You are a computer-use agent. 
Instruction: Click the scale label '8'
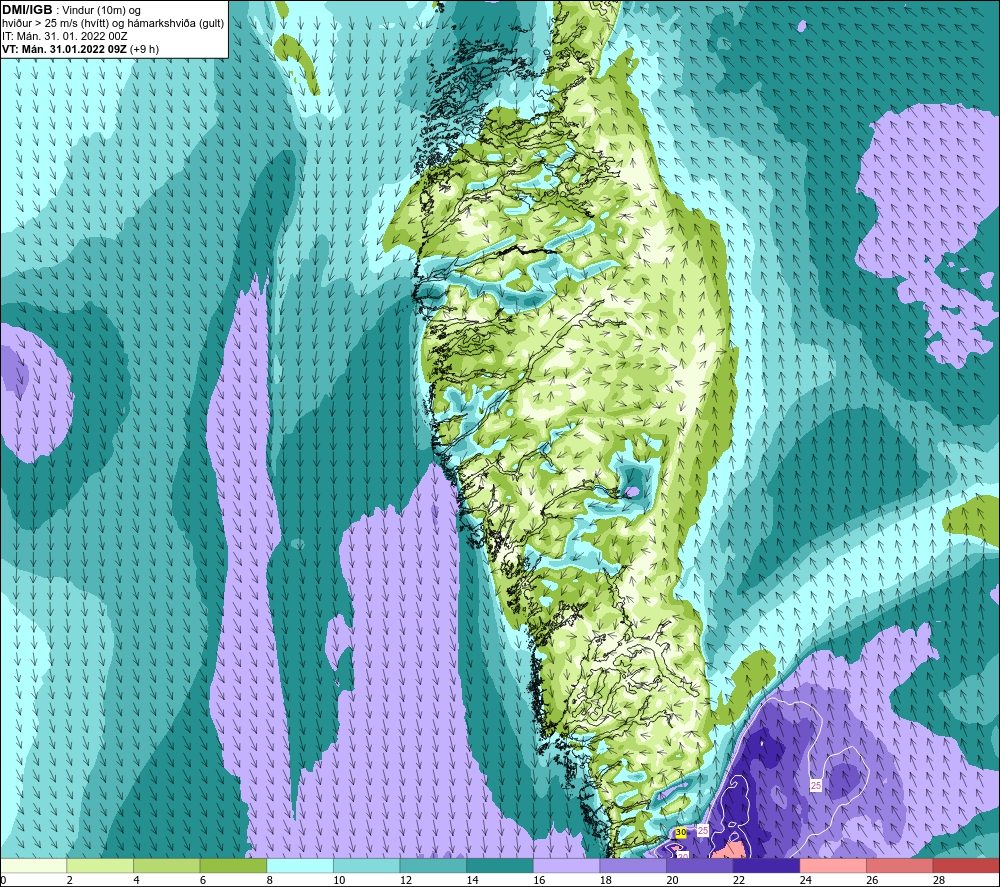click(269, 881)
